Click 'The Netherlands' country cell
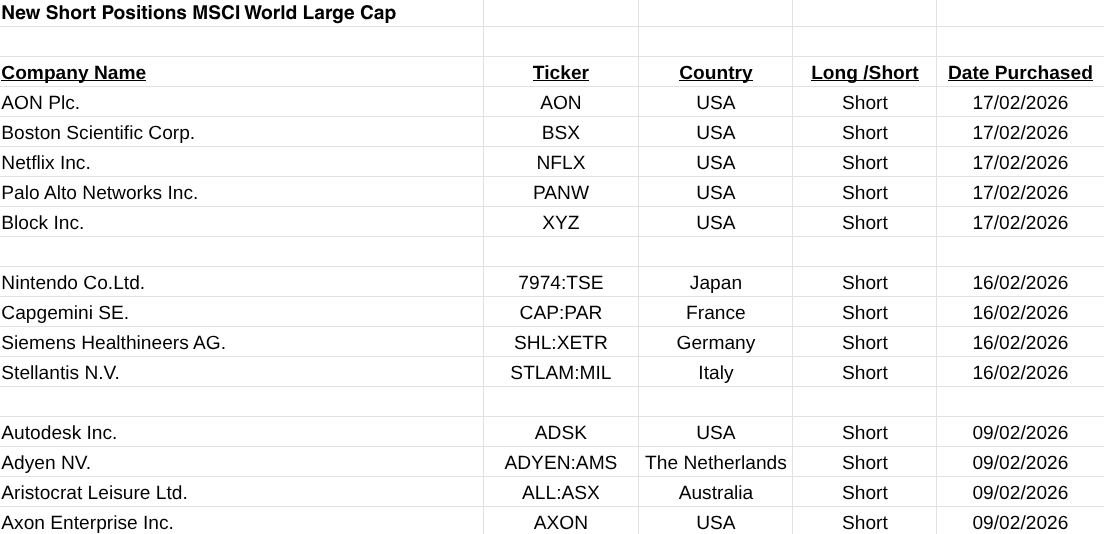The height and width of the screenshot is (534, 1104). pyautogui.click(x=715, y=463)
